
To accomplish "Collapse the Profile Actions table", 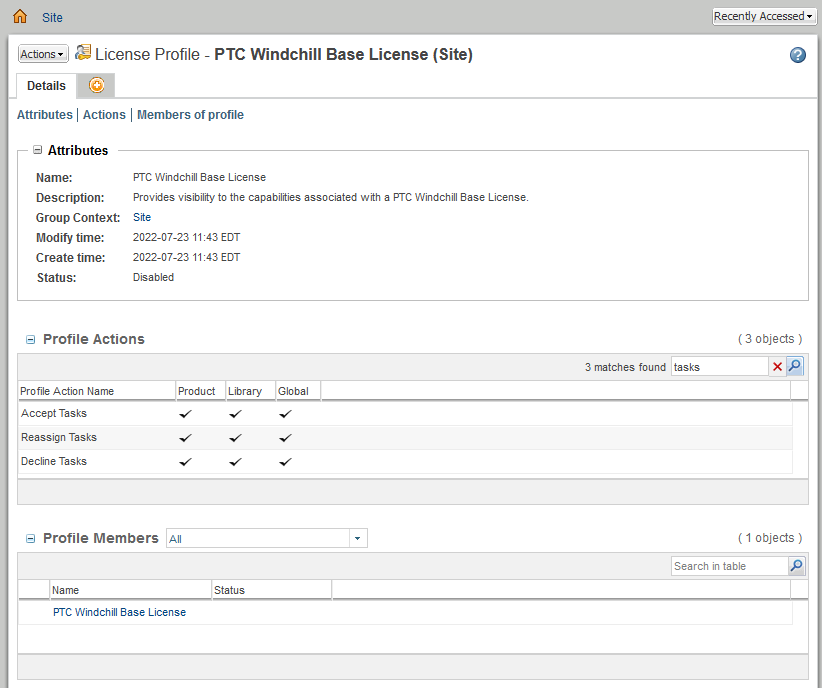I will (30, 340).
